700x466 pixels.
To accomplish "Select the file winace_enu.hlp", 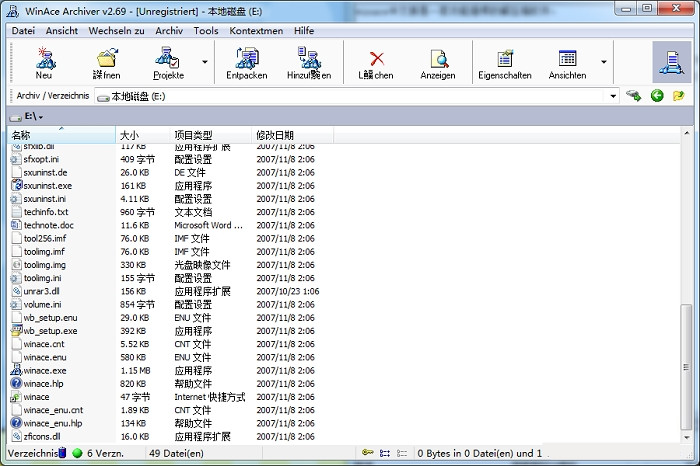I will (53, 423).
